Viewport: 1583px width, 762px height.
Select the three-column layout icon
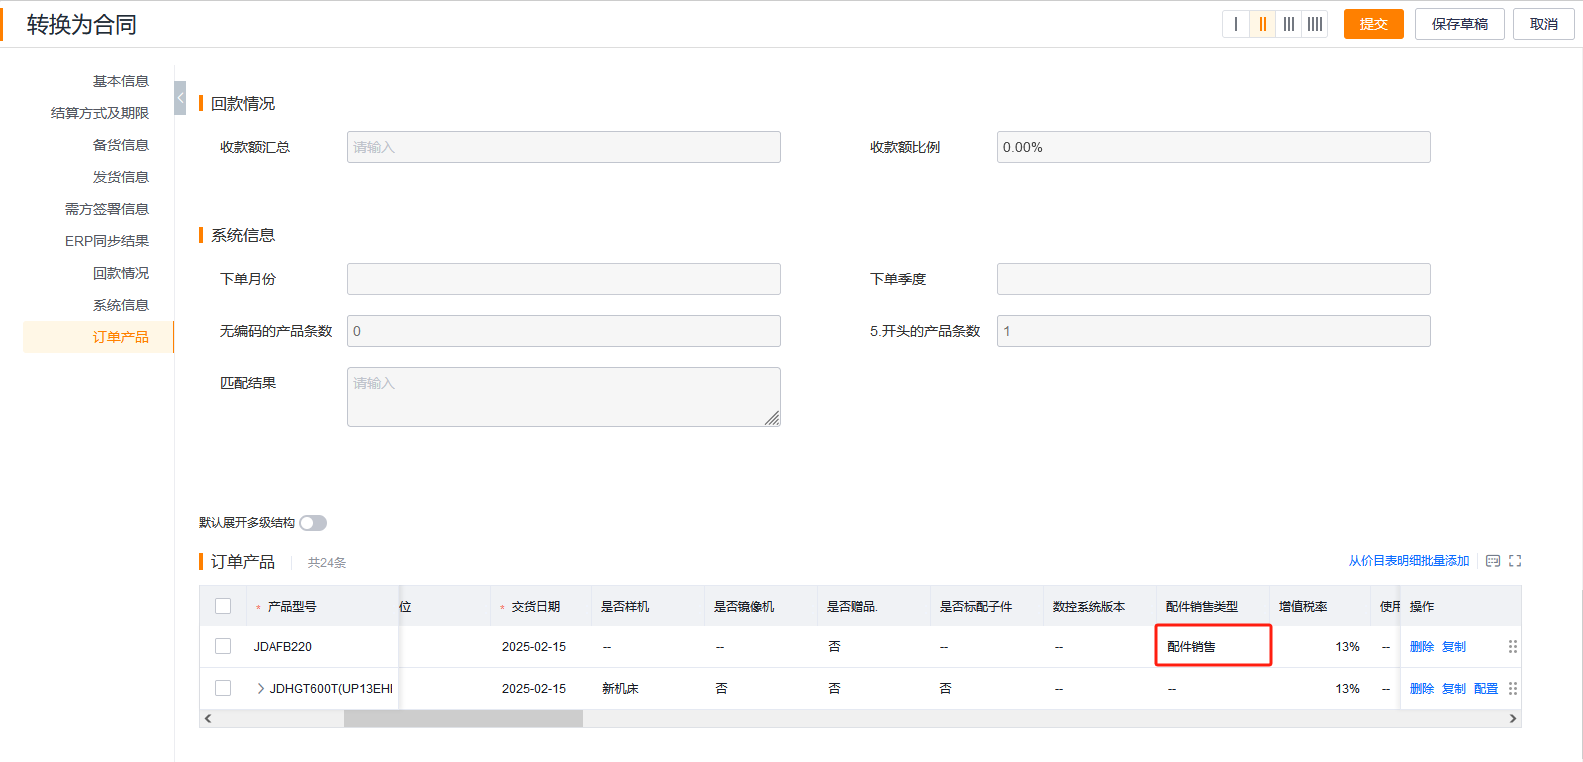point(1288,24)
